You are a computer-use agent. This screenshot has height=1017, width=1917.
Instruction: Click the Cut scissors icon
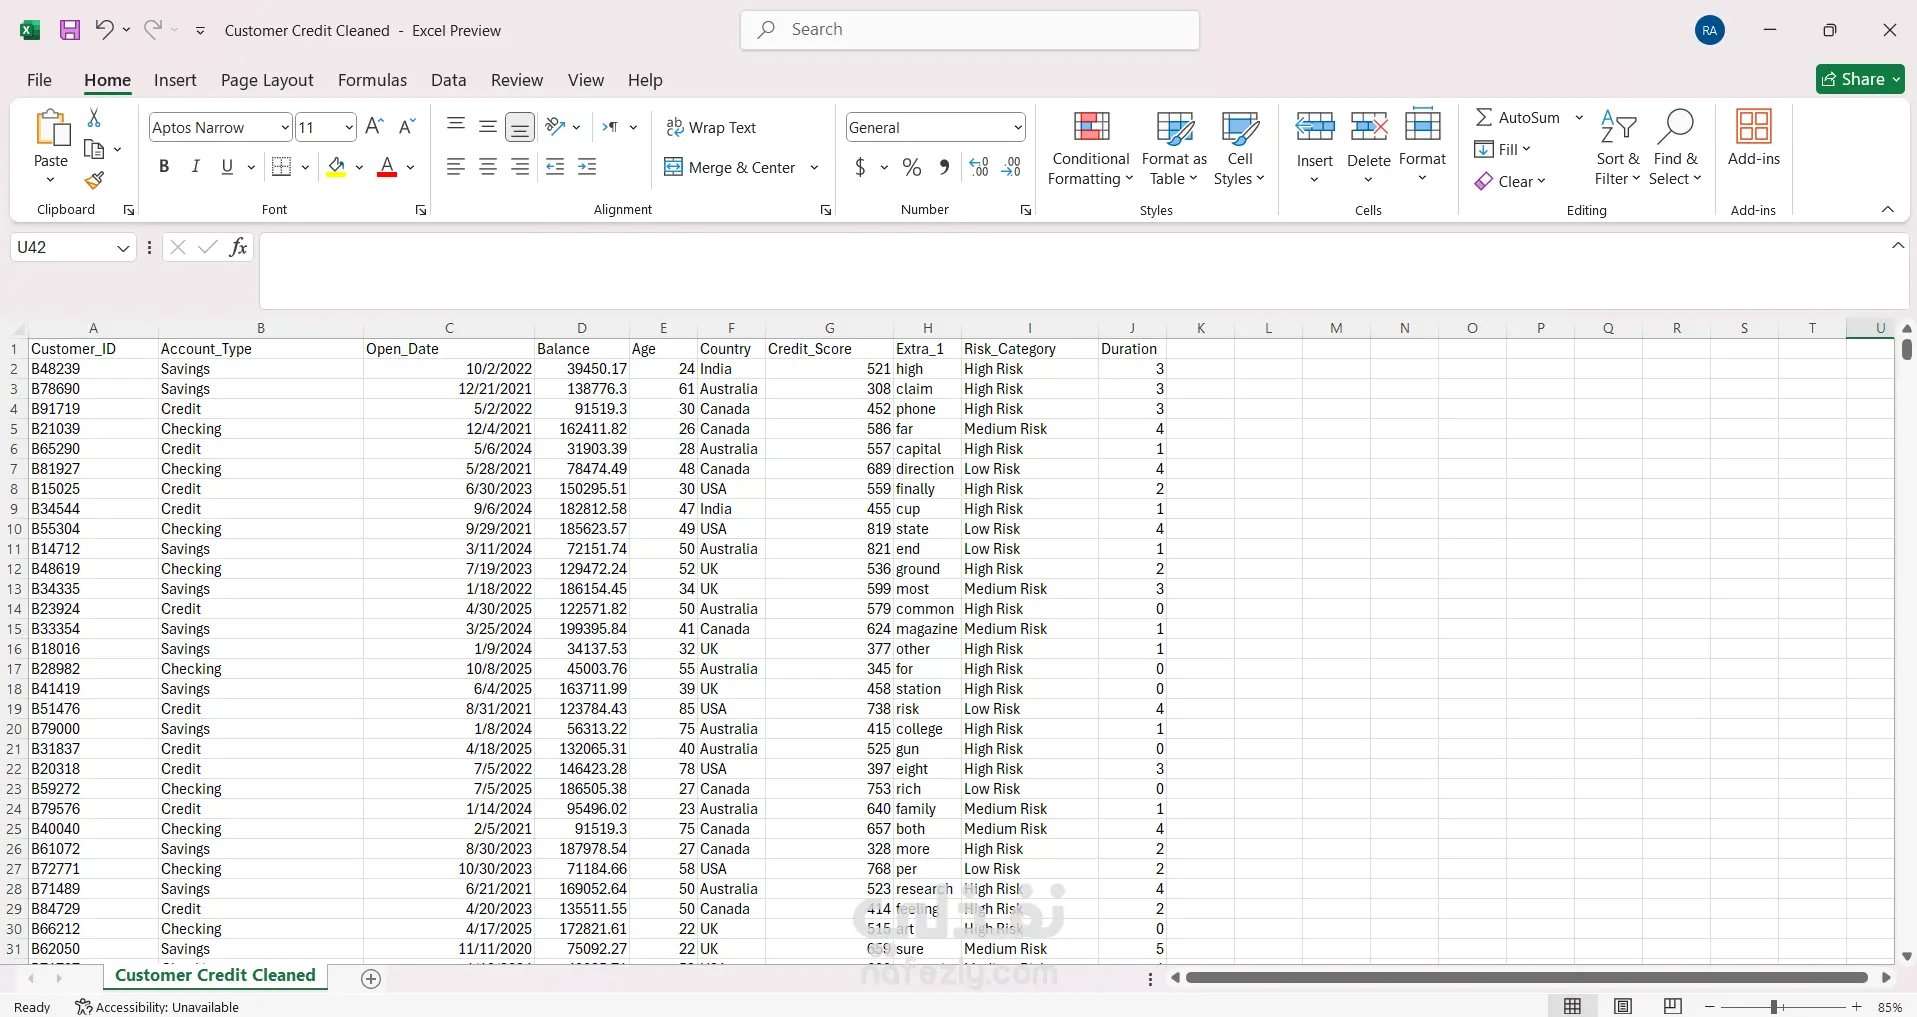pyautogui.click(x=94, y=118)
